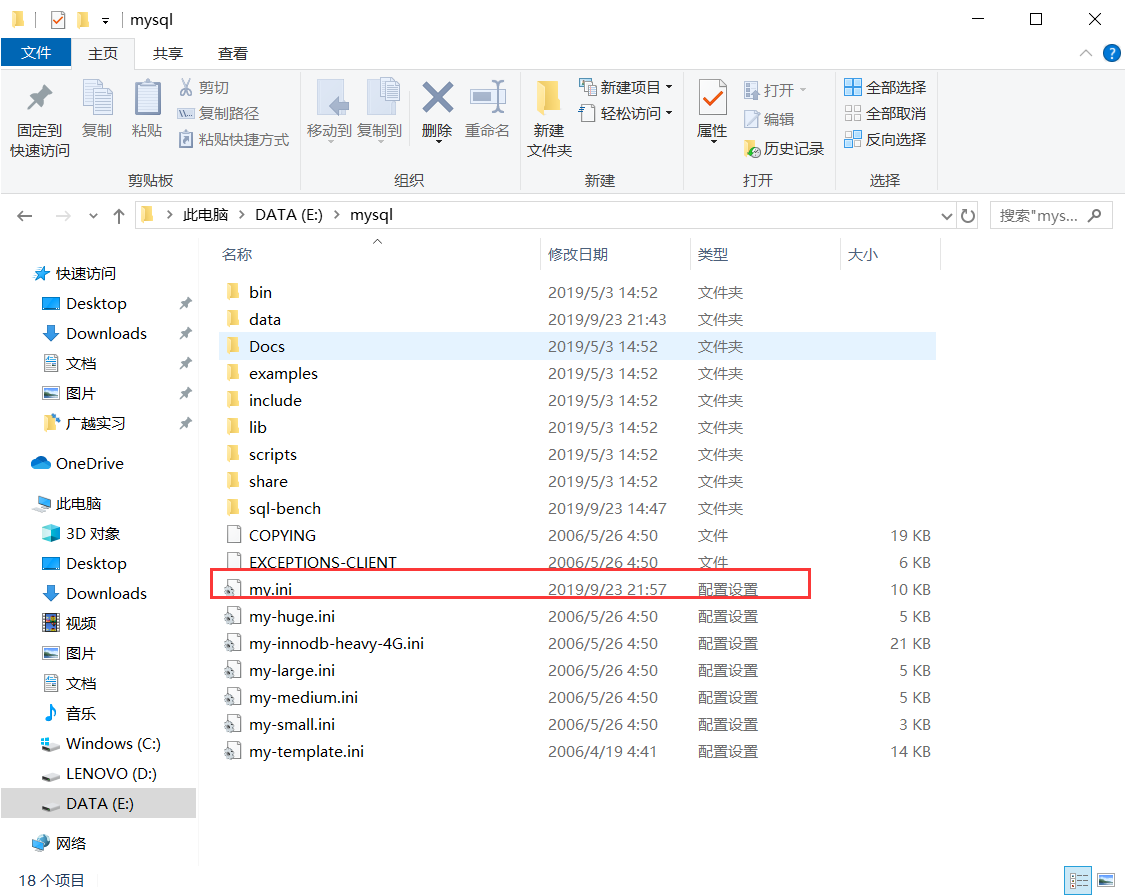Viewport: 1126px width, 896px height.
Task: Click History (历史记录) button
Action: click(x=783, y=149)
